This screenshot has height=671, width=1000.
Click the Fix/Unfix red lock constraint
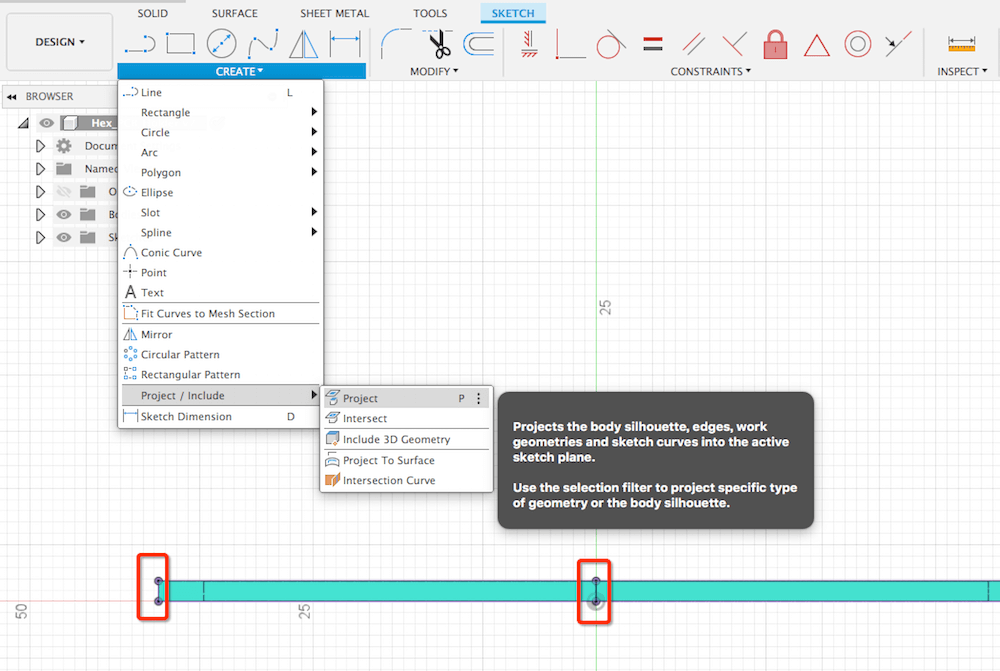775,44
